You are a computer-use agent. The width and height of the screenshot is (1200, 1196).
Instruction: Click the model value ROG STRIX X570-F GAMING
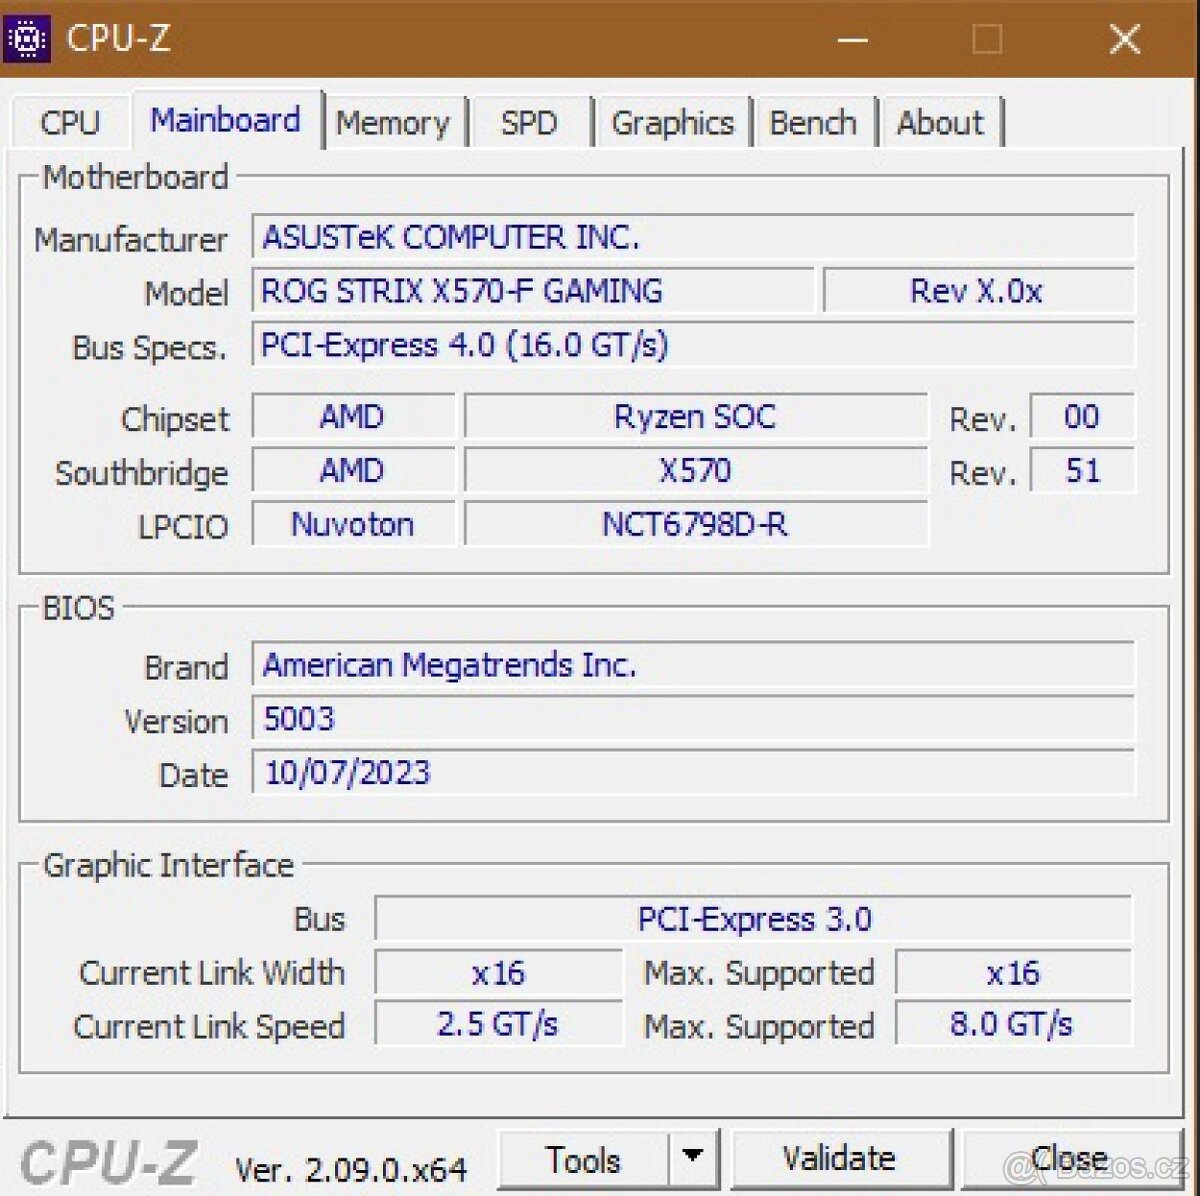[532, 291]
